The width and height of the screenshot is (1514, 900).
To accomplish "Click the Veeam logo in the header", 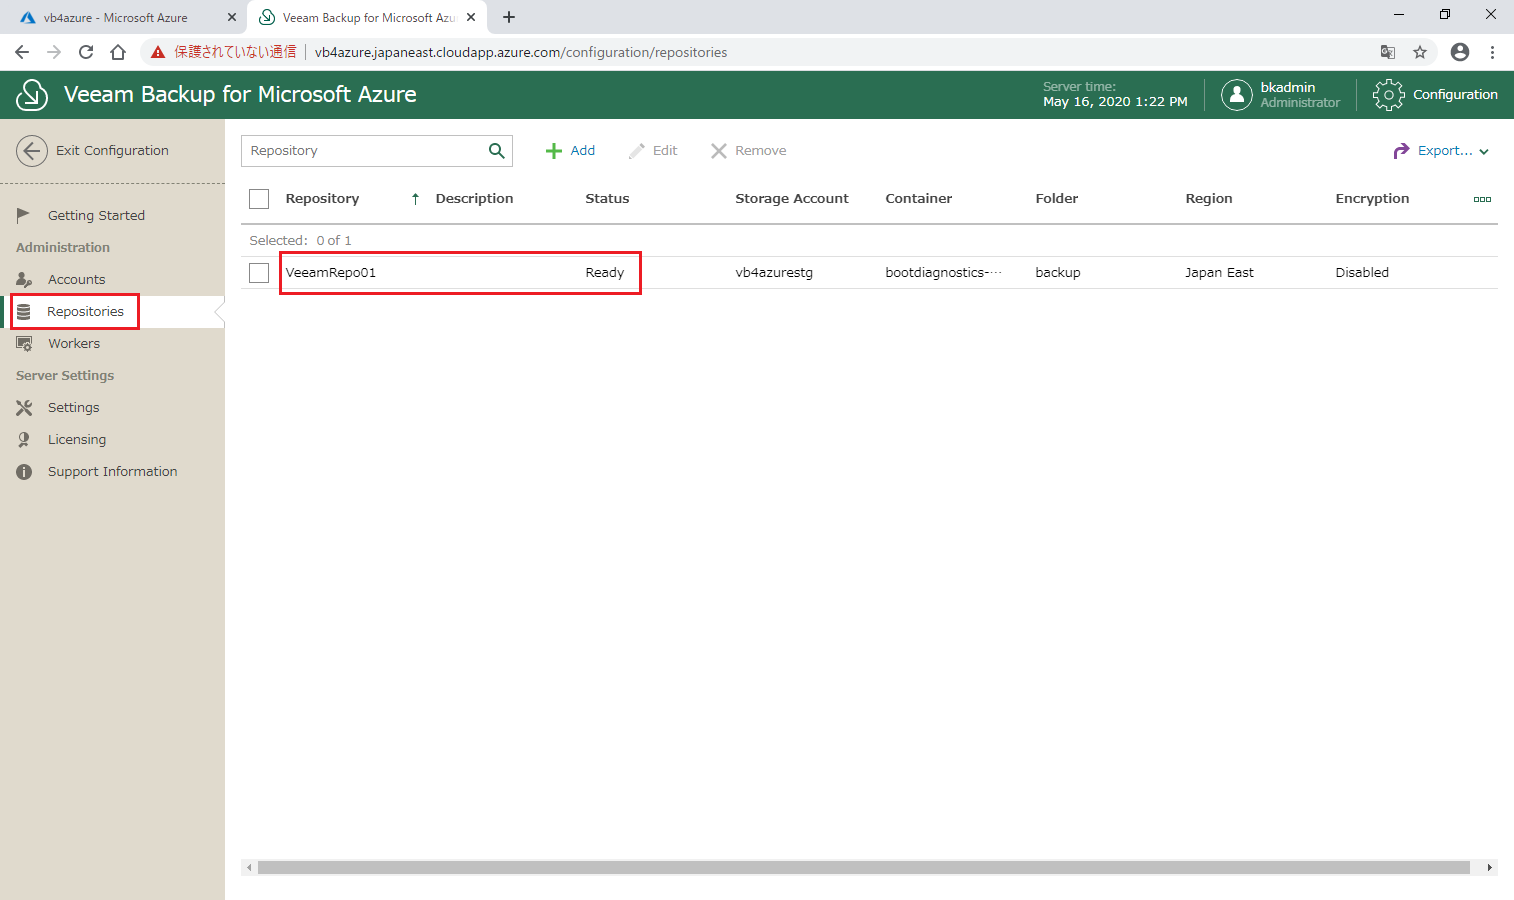I will point(32,95).
